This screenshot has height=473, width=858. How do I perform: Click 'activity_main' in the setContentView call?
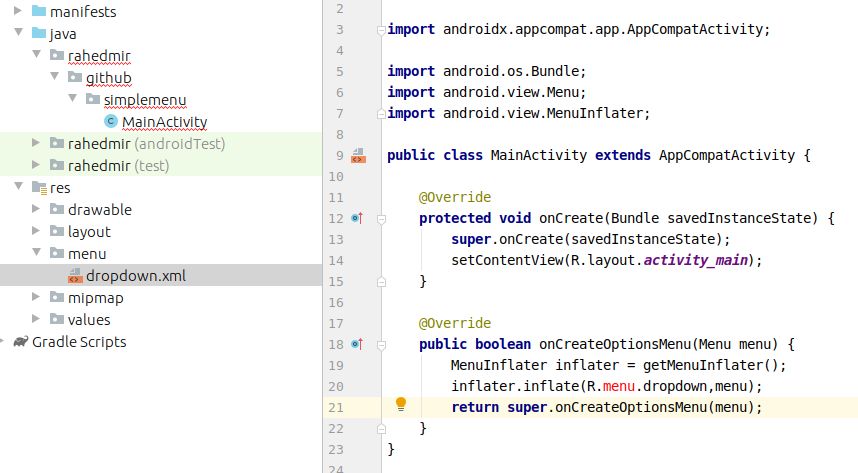[x=695, y=260]
